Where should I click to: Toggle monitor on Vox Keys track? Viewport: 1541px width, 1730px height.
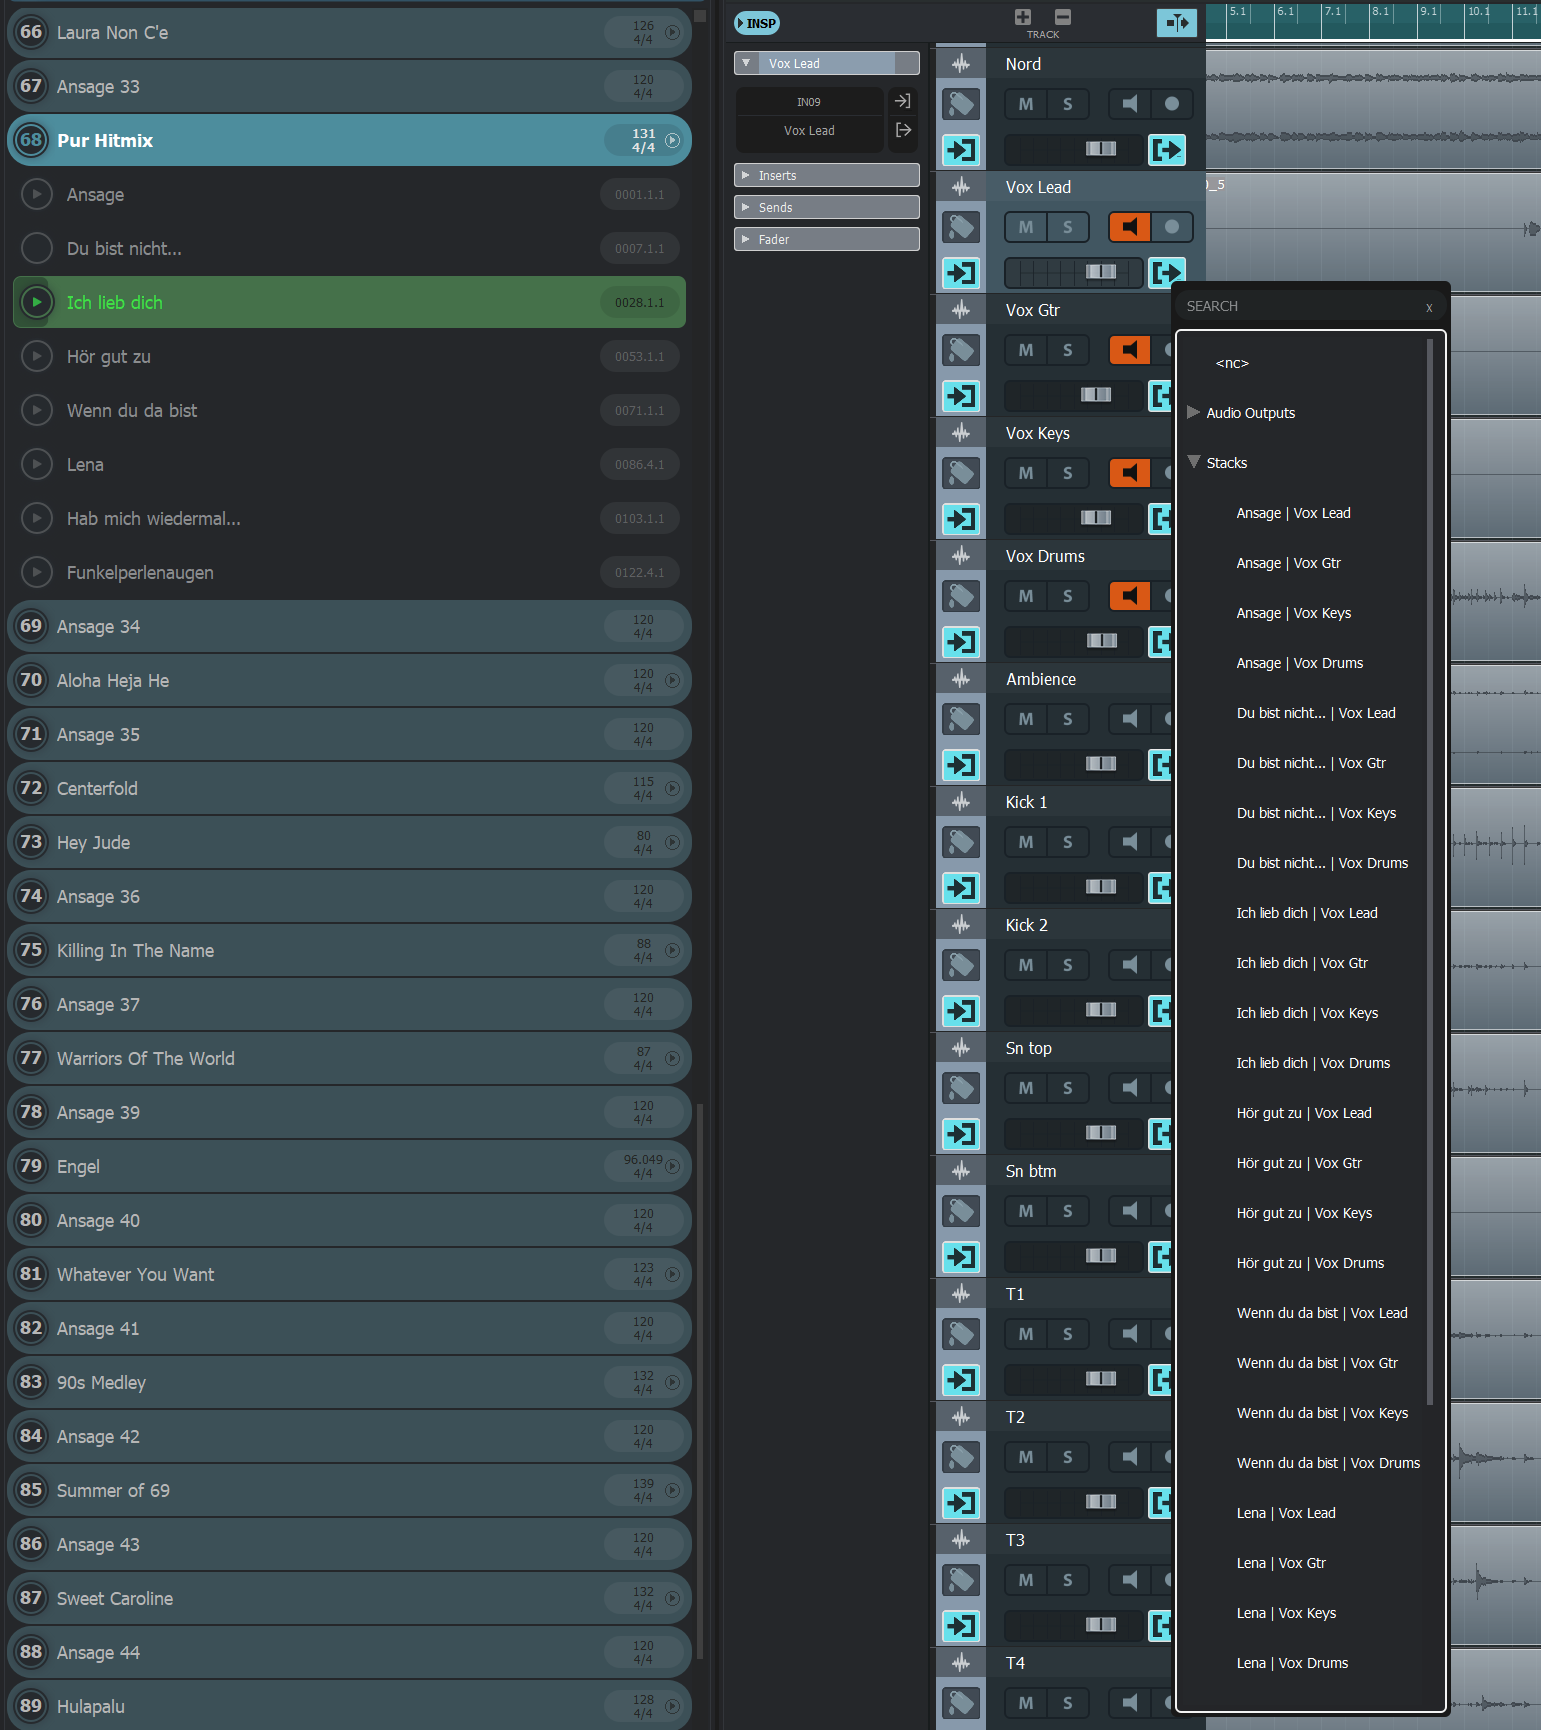pyautogui.click(x=1130, y=473)
